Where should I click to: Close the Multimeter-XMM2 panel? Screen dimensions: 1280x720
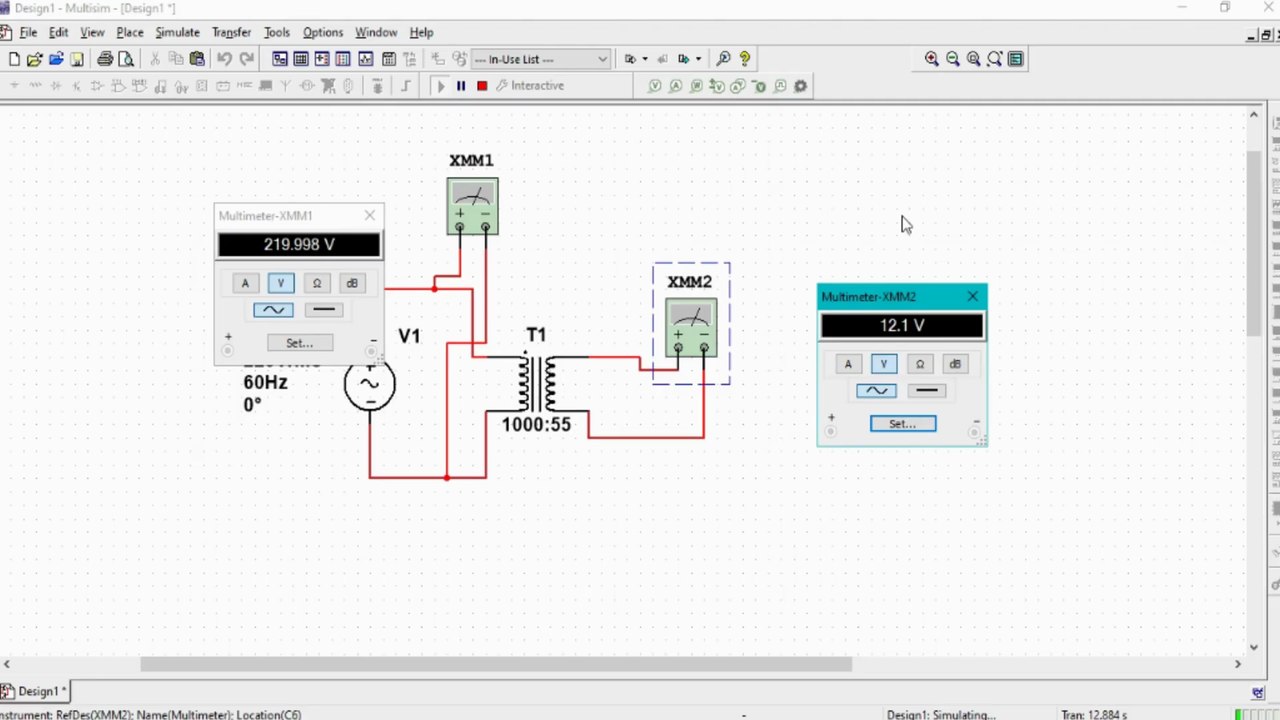(x=973, y=296)
